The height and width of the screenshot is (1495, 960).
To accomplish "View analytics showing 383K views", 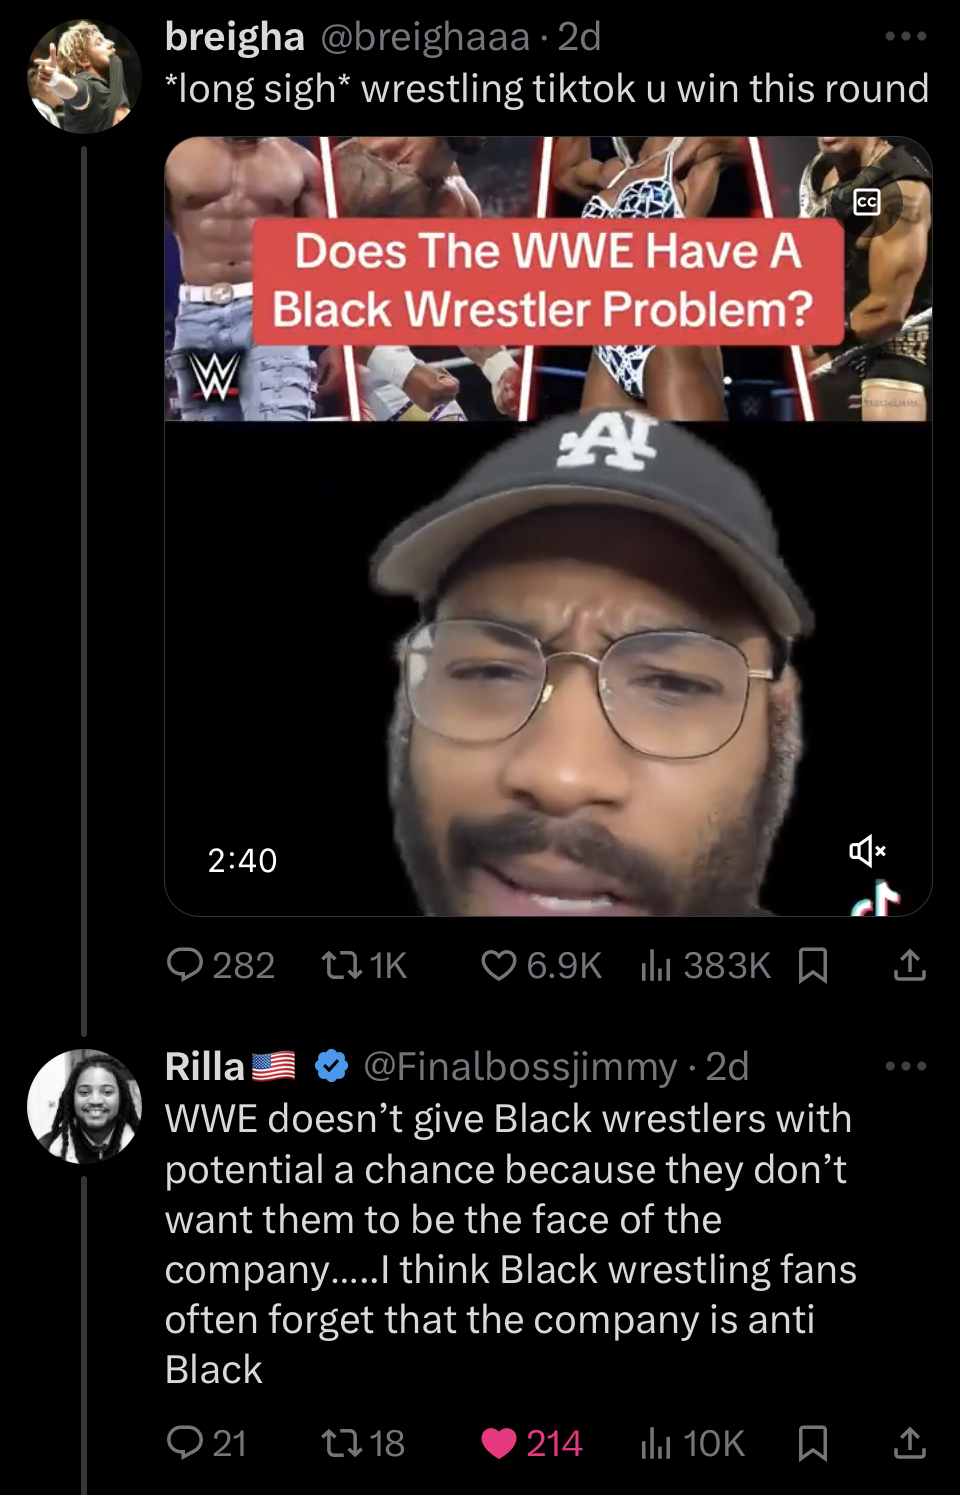I will 656,965.
